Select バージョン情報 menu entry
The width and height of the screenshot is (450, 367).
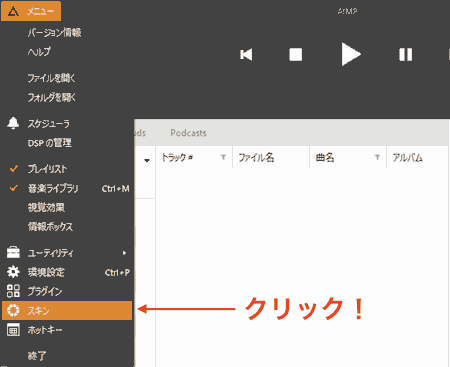[x=54, y=32]
